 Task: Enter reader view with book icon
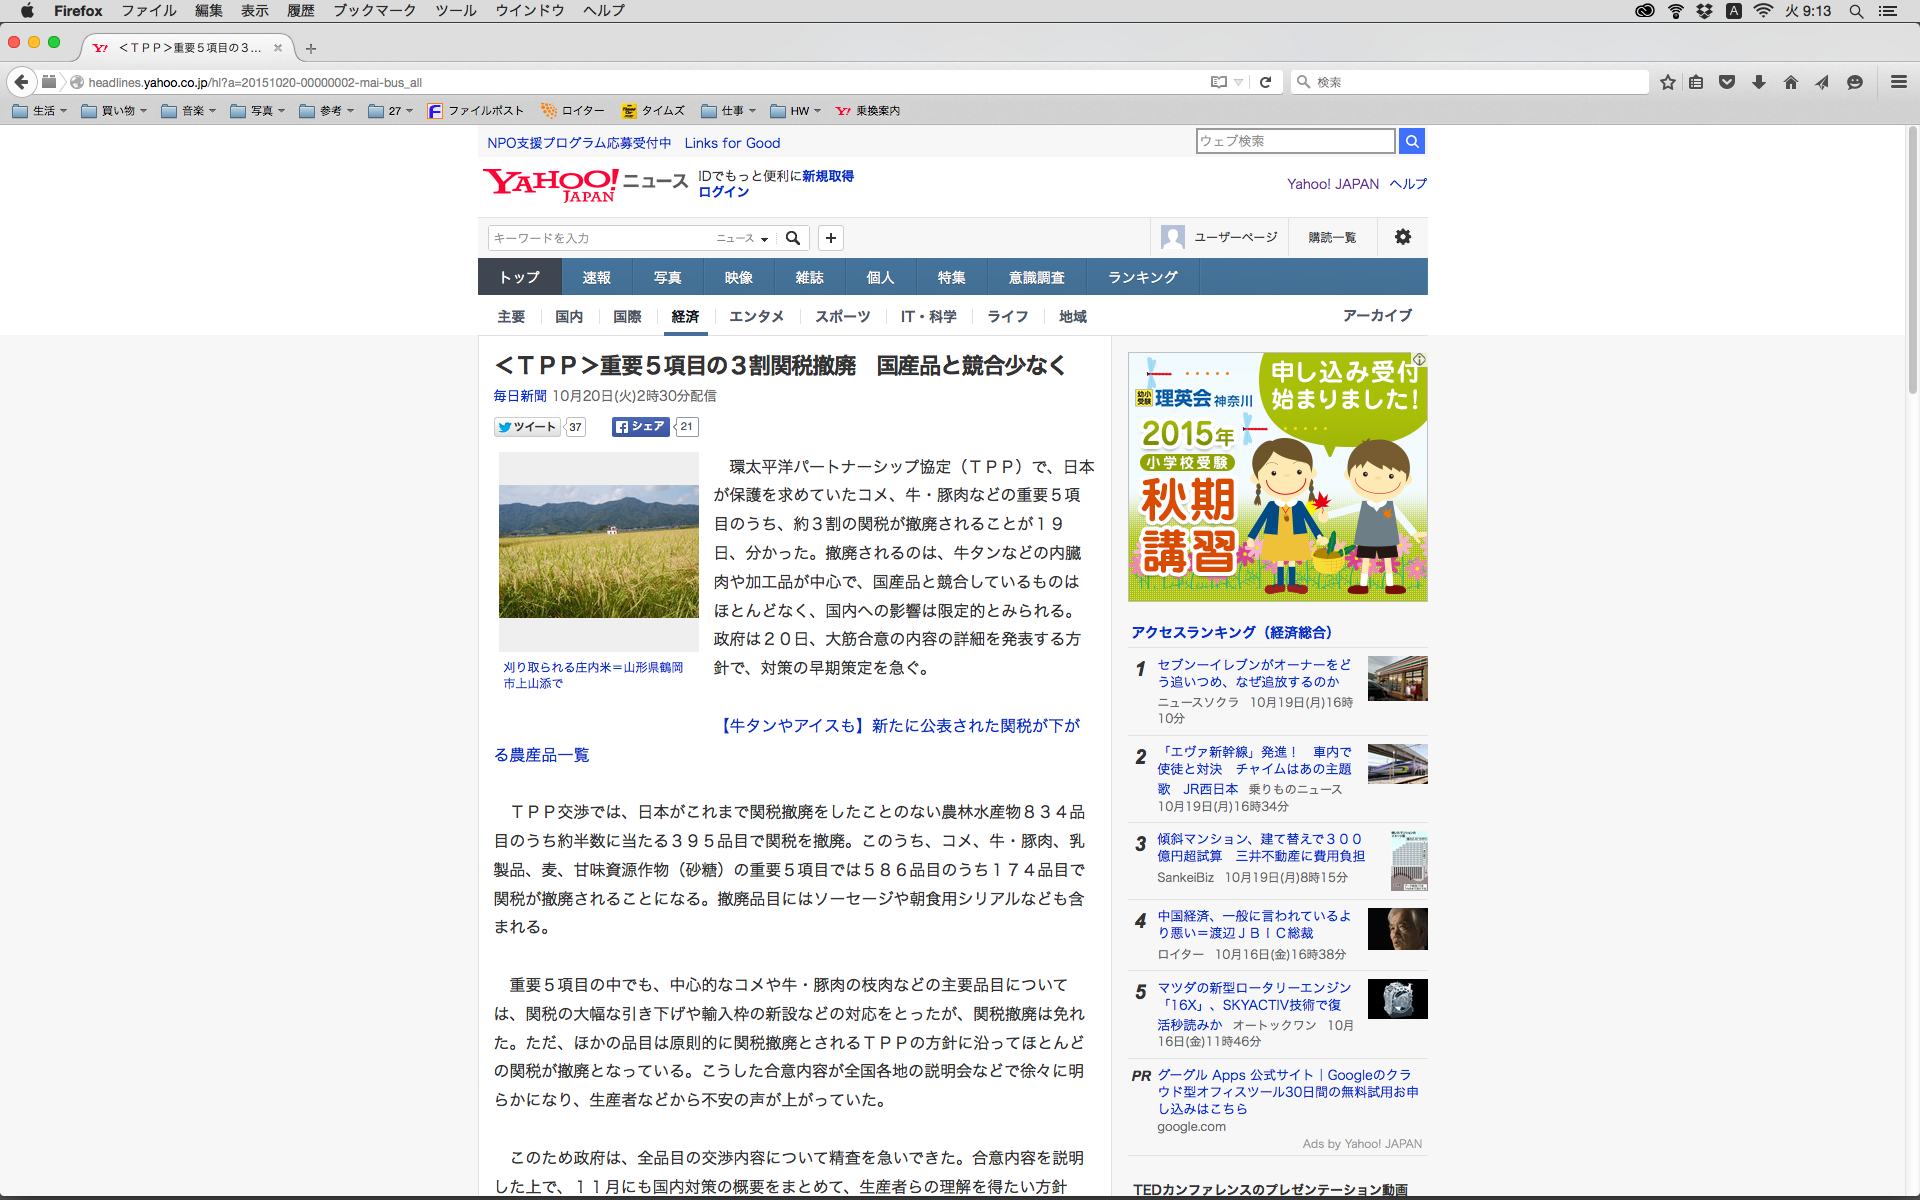click(x=1218, y=82)
